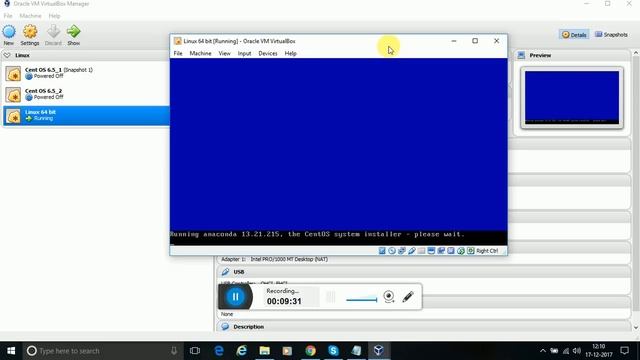Open Task View on the taskbar
Image resolution: width=640 pixels, height=360 pixels.
[x=195, y=351]
